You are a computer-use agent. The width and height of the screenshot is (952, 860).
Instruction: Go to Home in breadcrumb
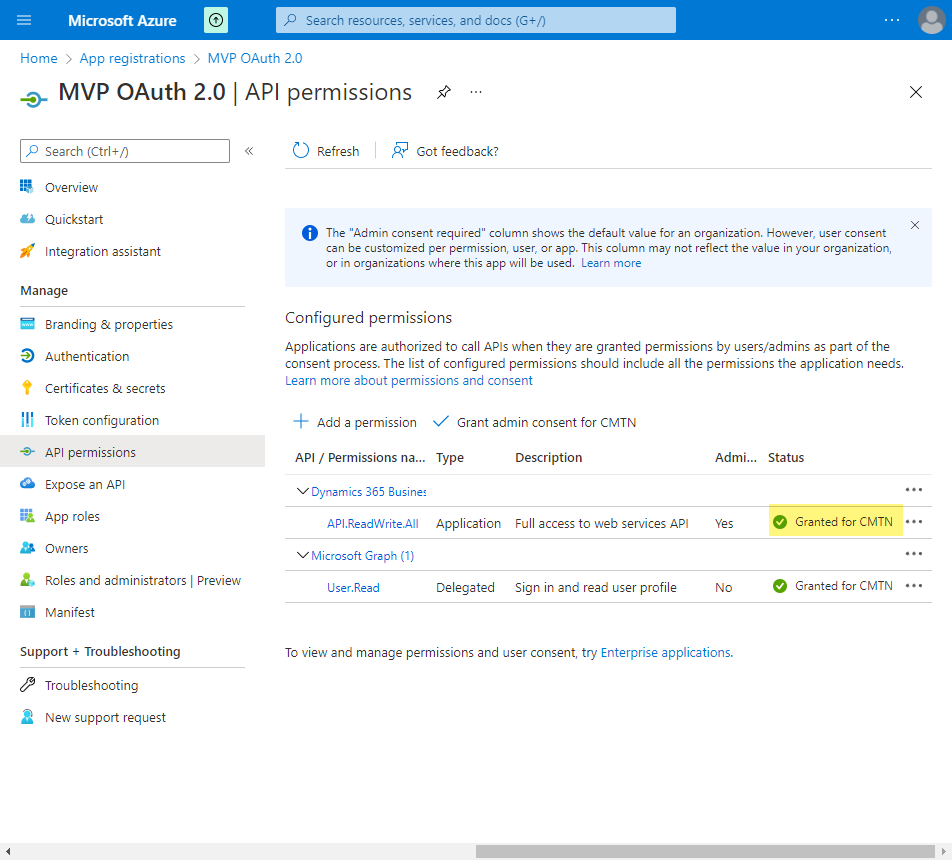(x=39, y=58)
